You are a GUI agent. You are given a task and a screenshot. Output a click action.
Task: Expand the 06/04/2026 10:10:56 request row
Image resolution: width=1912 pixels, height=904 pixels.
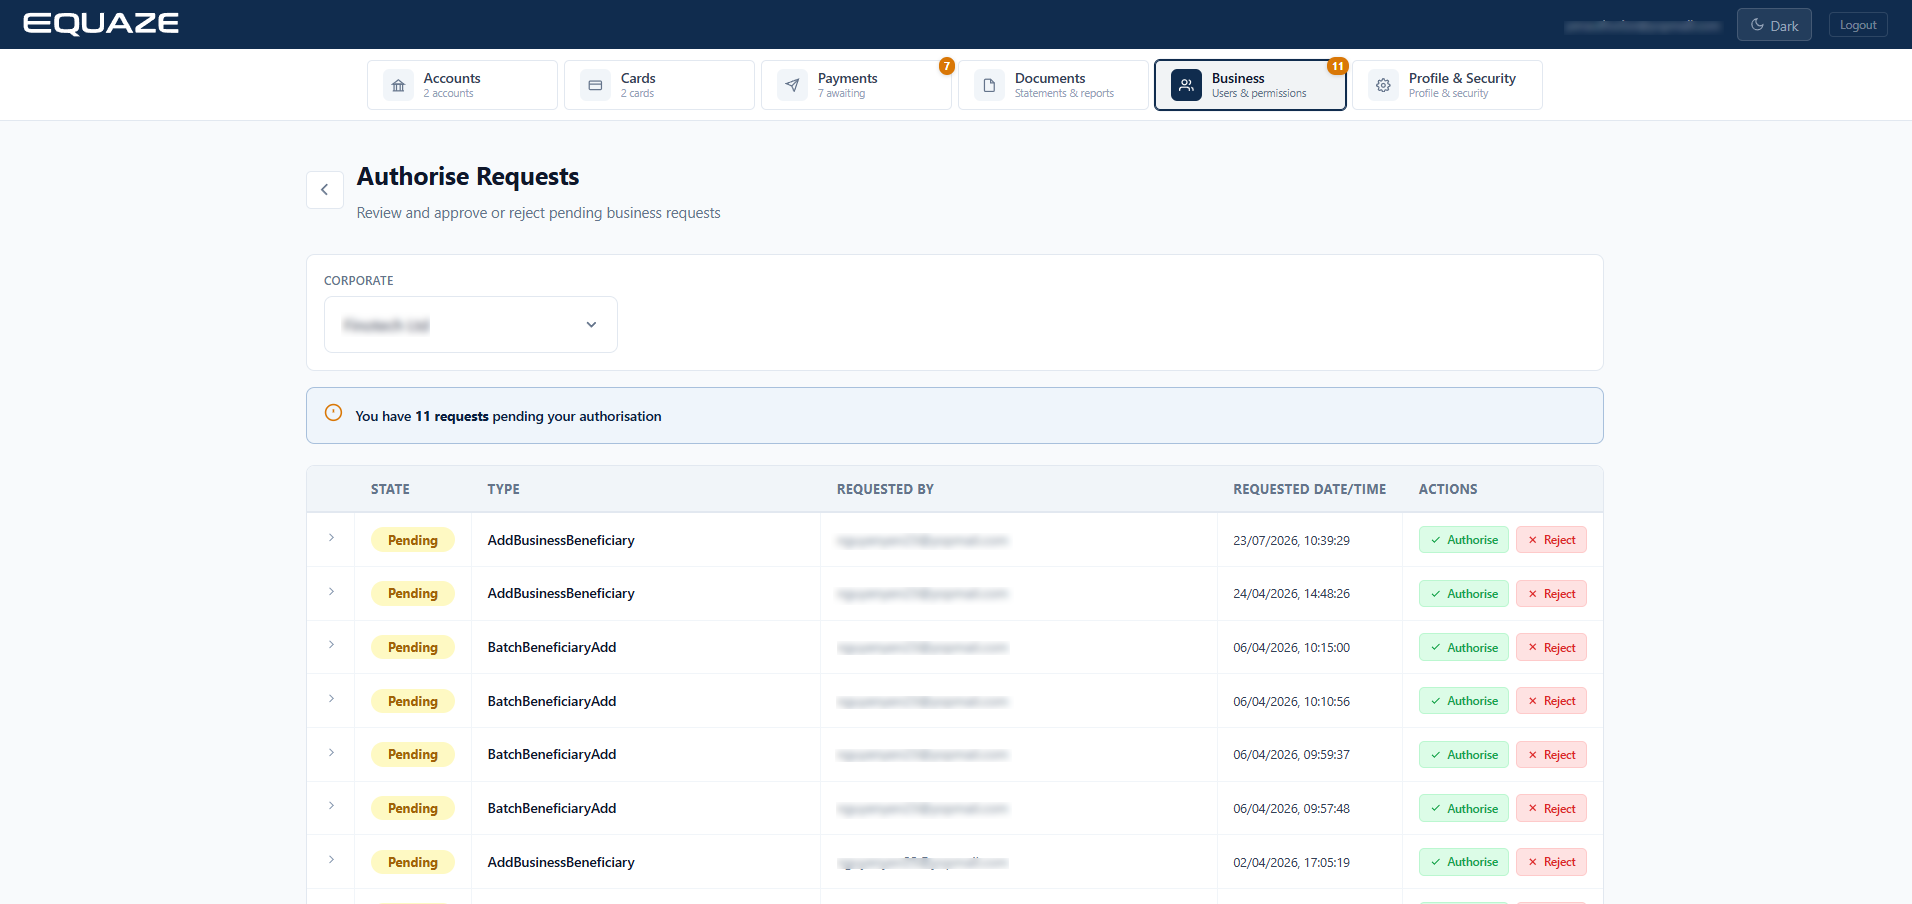coord(331,699)
